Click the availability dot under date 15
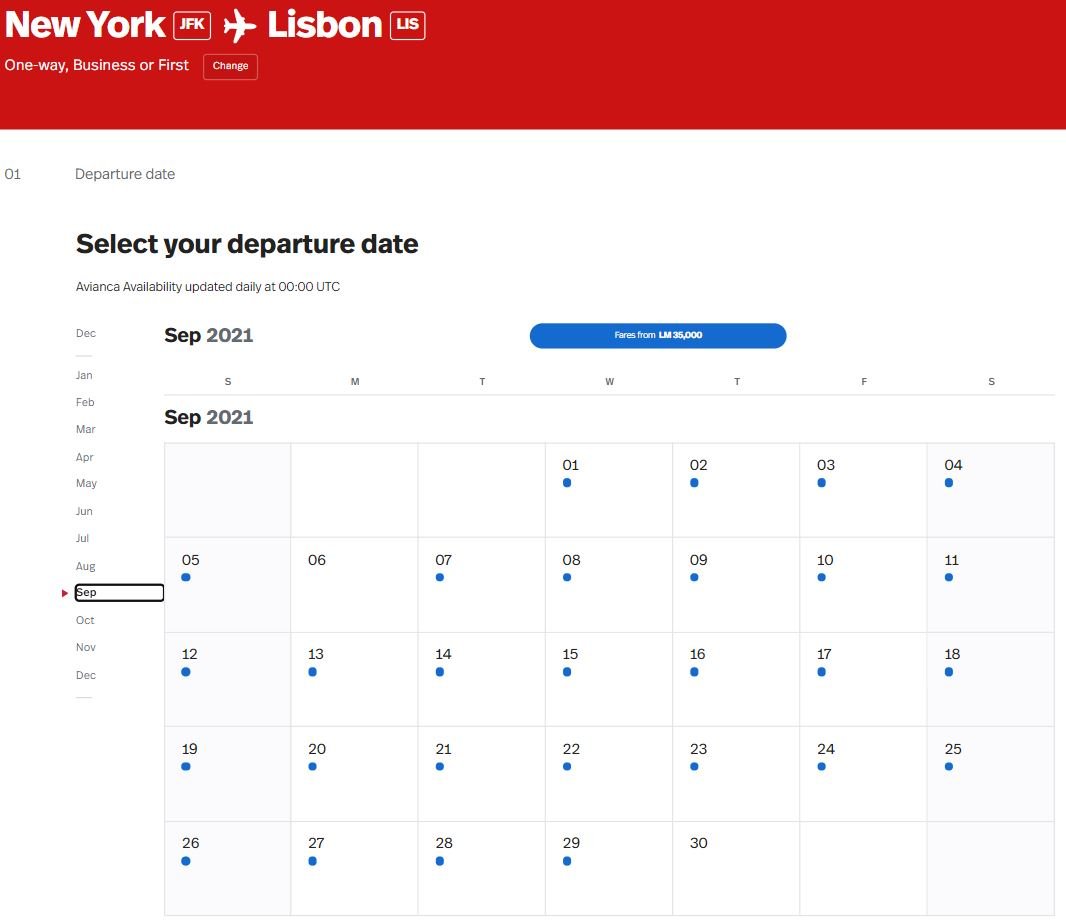This screenshot has height=924, width=1066. 567,672
